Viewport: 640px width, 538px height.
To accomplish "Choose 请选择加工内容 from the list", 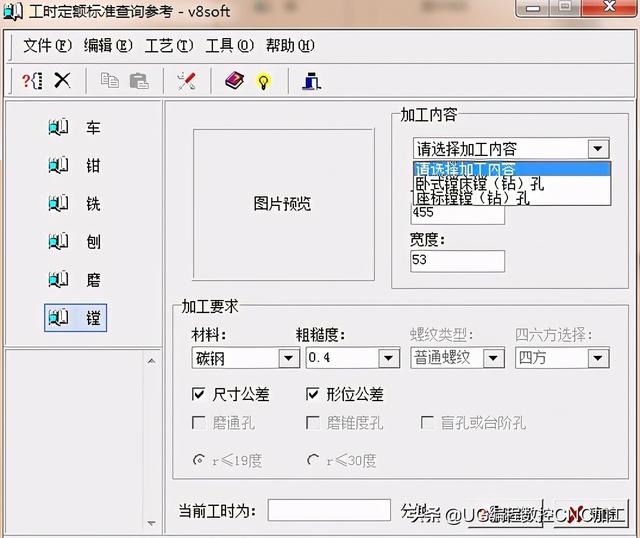I will (512, 169).
